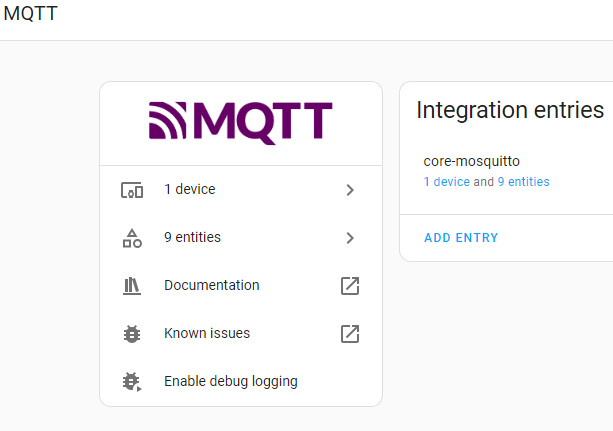Viewport: 613px width, 431px height.
Task: Follow the blue 1 device link
Action: (x=447, y=181)
